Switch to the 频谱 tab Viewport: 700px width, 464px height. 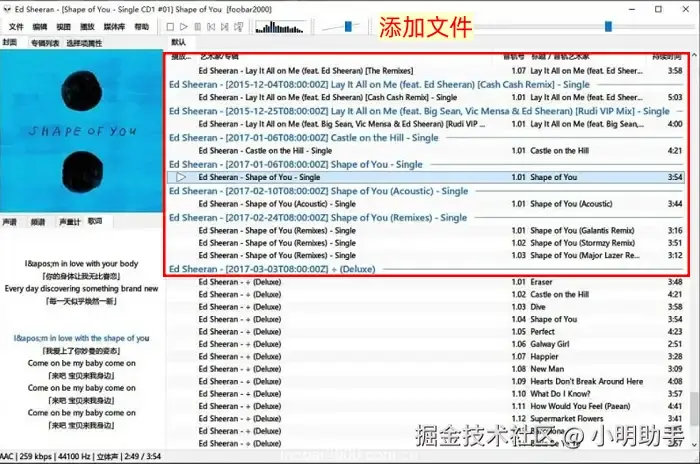coord(38,222)
